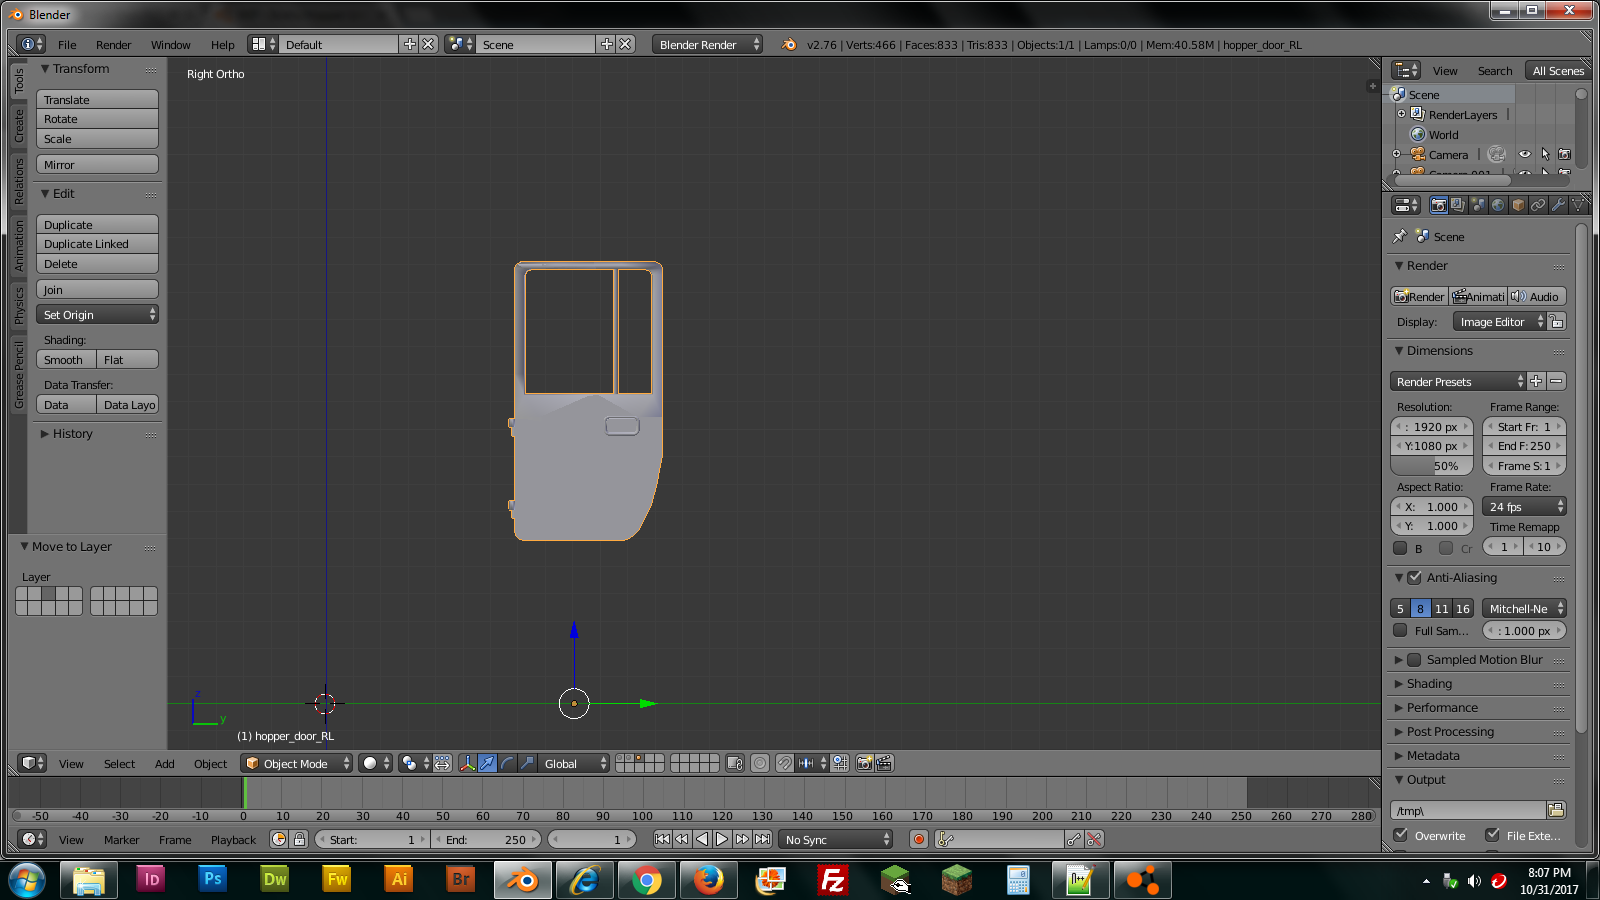The image size is (1600, 900).
Task: Click the red auto-keyframe record button
Action: tap(918, 839)
